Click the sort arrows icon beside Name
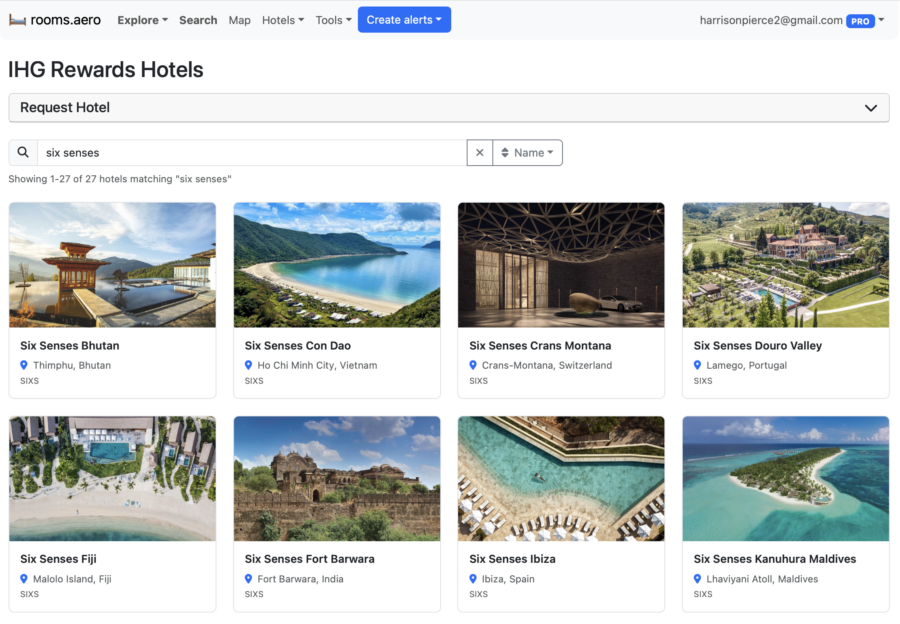The height and width of the screenshot is (624, 900). [505, 153]
